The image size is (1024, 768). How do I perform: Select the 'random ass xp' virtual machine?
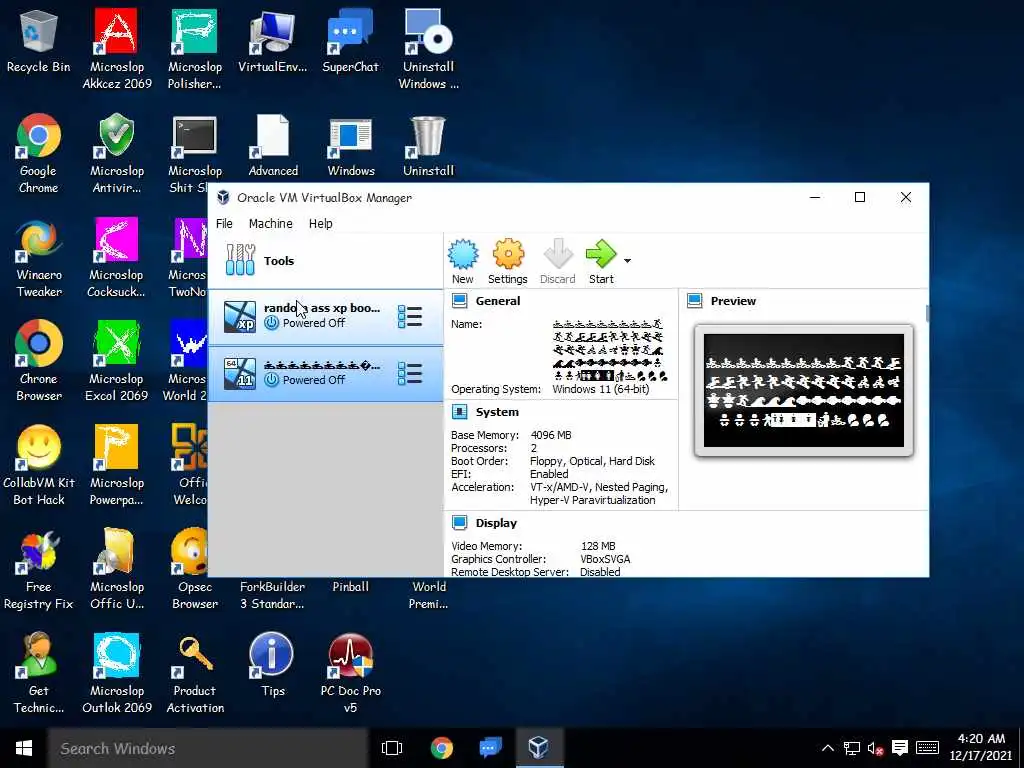coord(325,317)
